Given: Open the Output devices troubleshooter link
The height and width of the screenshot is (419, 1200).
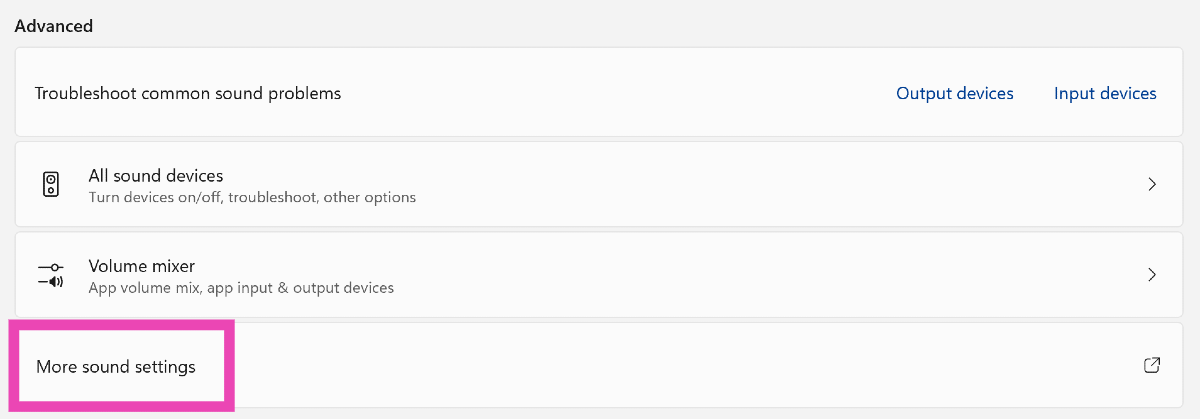Looking at the screenshot, I should point(954,93).
